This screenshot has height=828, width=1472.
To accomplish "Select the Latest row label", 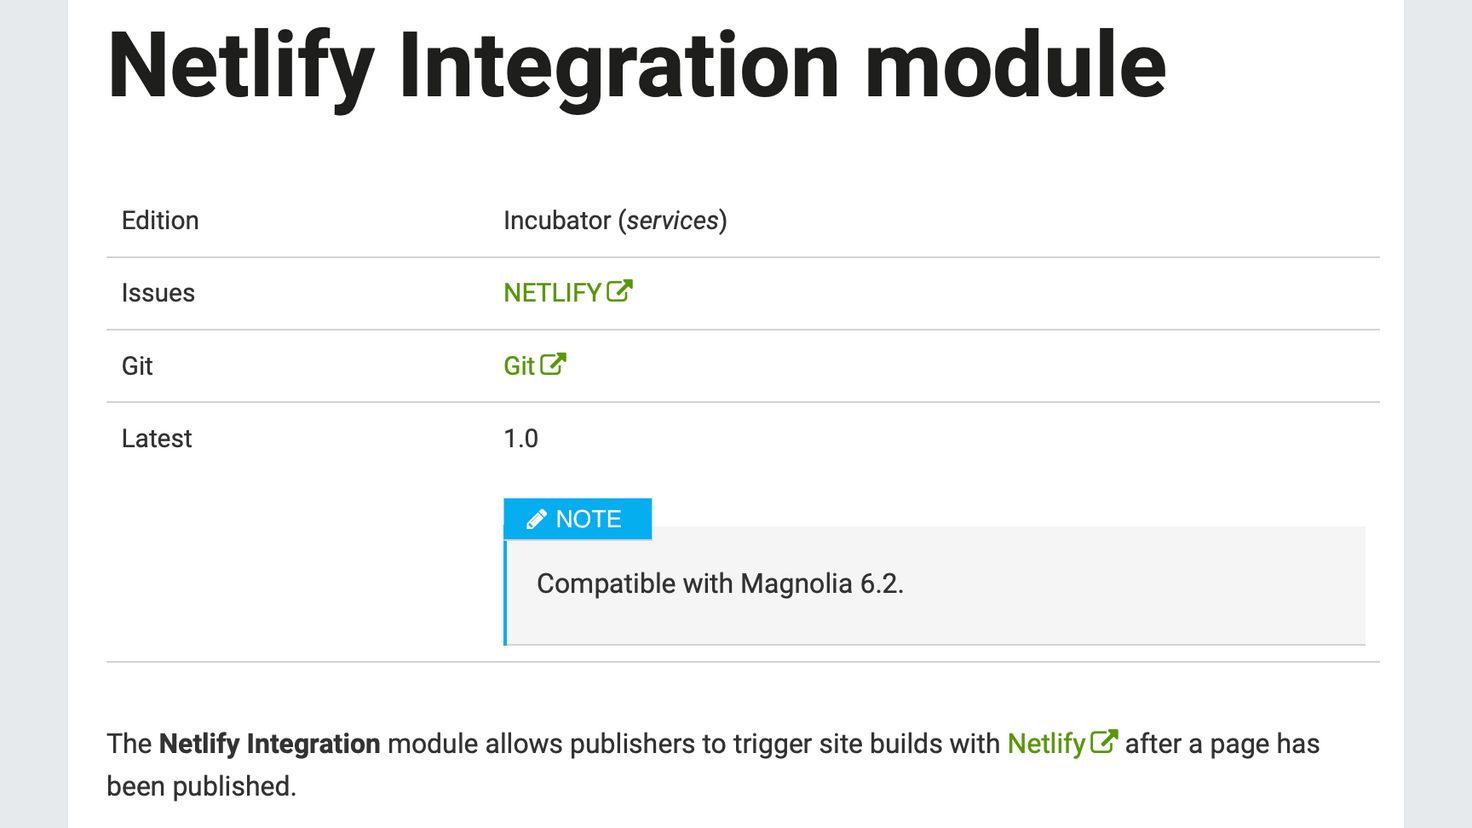I will 156,439.
